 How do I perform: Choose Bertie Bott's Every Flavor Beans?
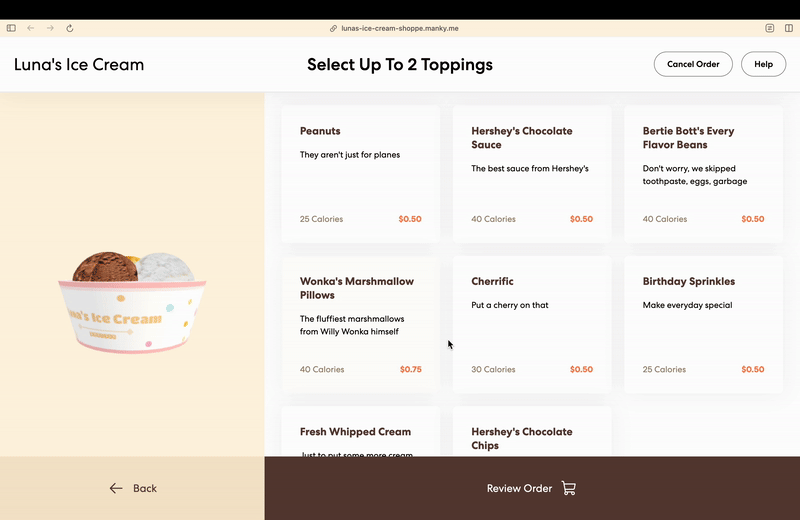pos(704,174)
